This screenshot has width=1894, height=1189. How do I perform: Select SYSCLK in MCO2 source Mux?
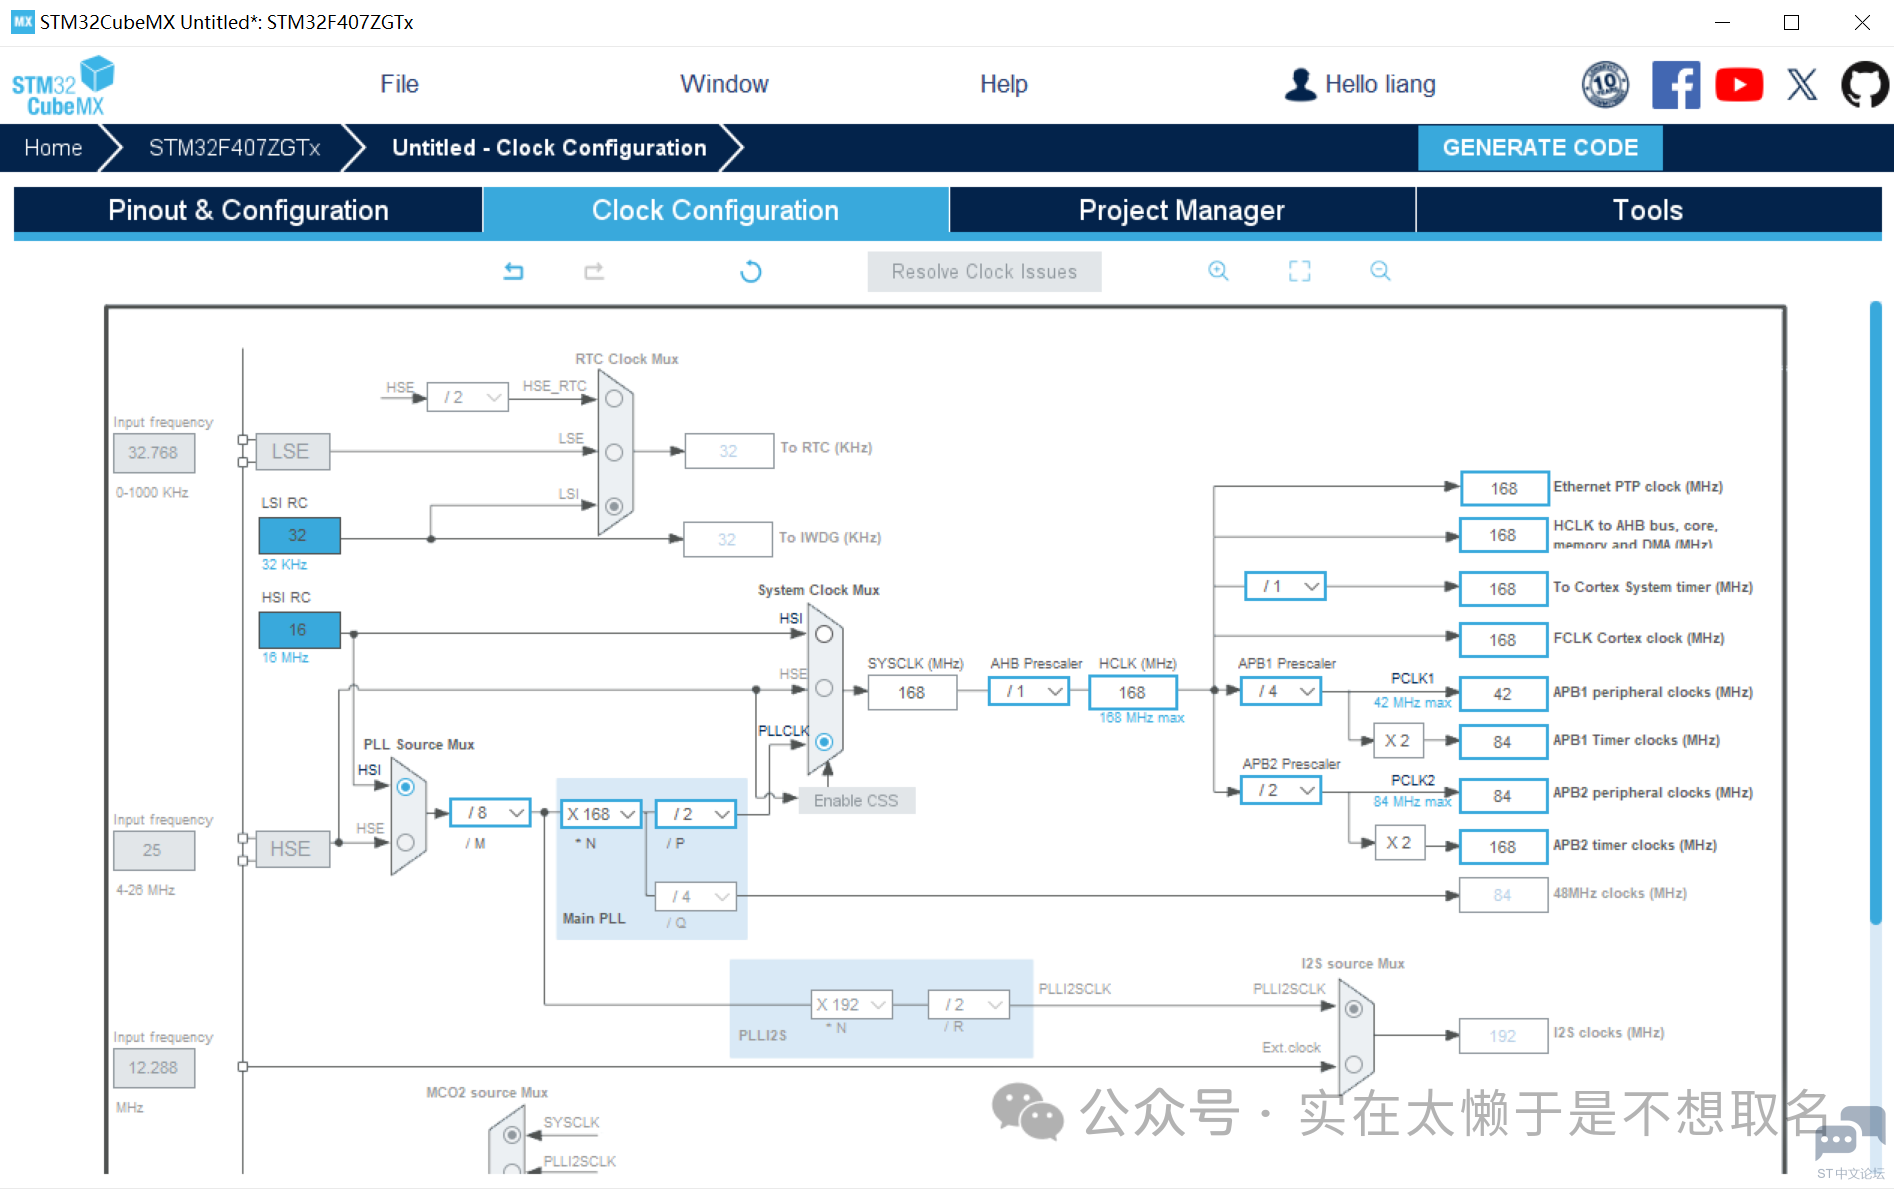pyautogui.click(x=512, y=1134)
